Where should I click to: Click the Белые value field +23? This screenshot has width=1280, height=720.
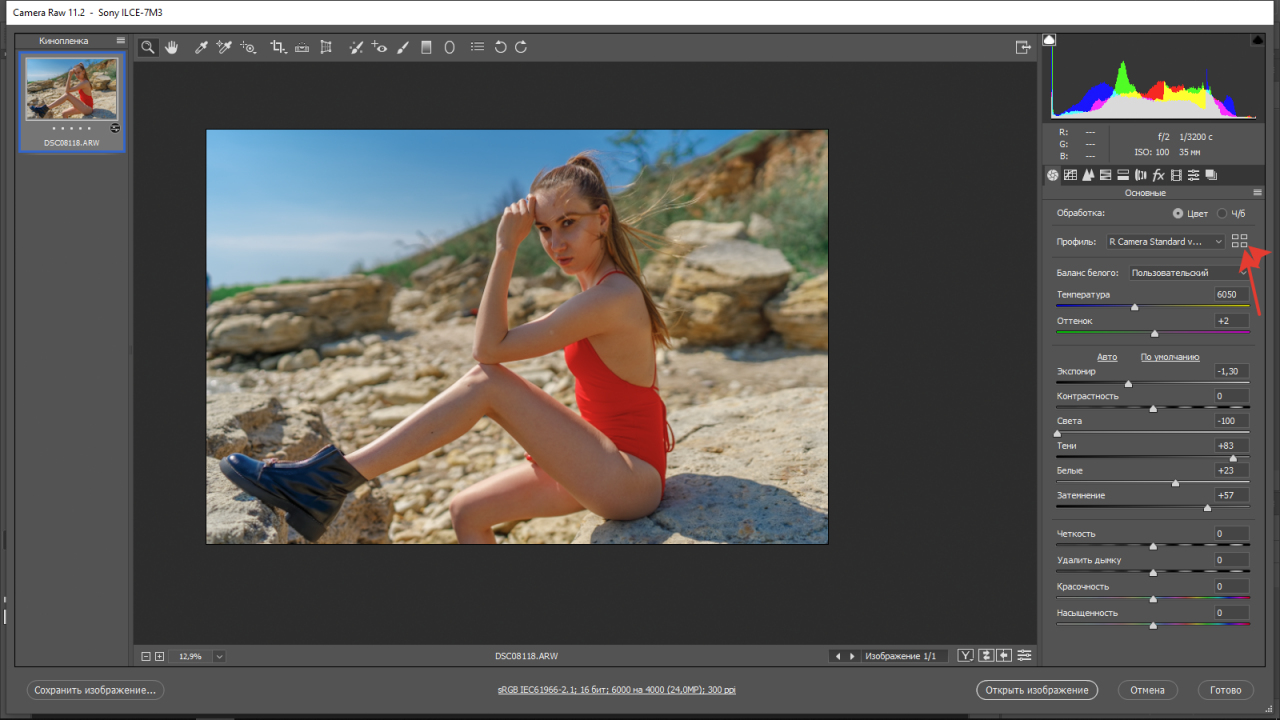[x=1231, y=470]
